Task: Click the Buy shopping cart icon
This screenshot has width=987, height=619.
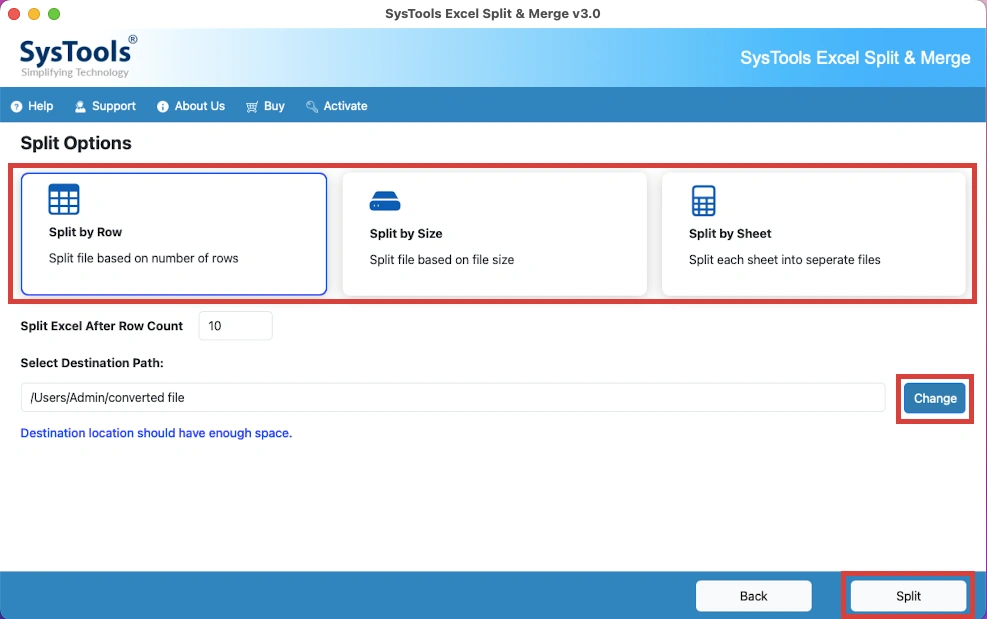Action: pos(252,106)
